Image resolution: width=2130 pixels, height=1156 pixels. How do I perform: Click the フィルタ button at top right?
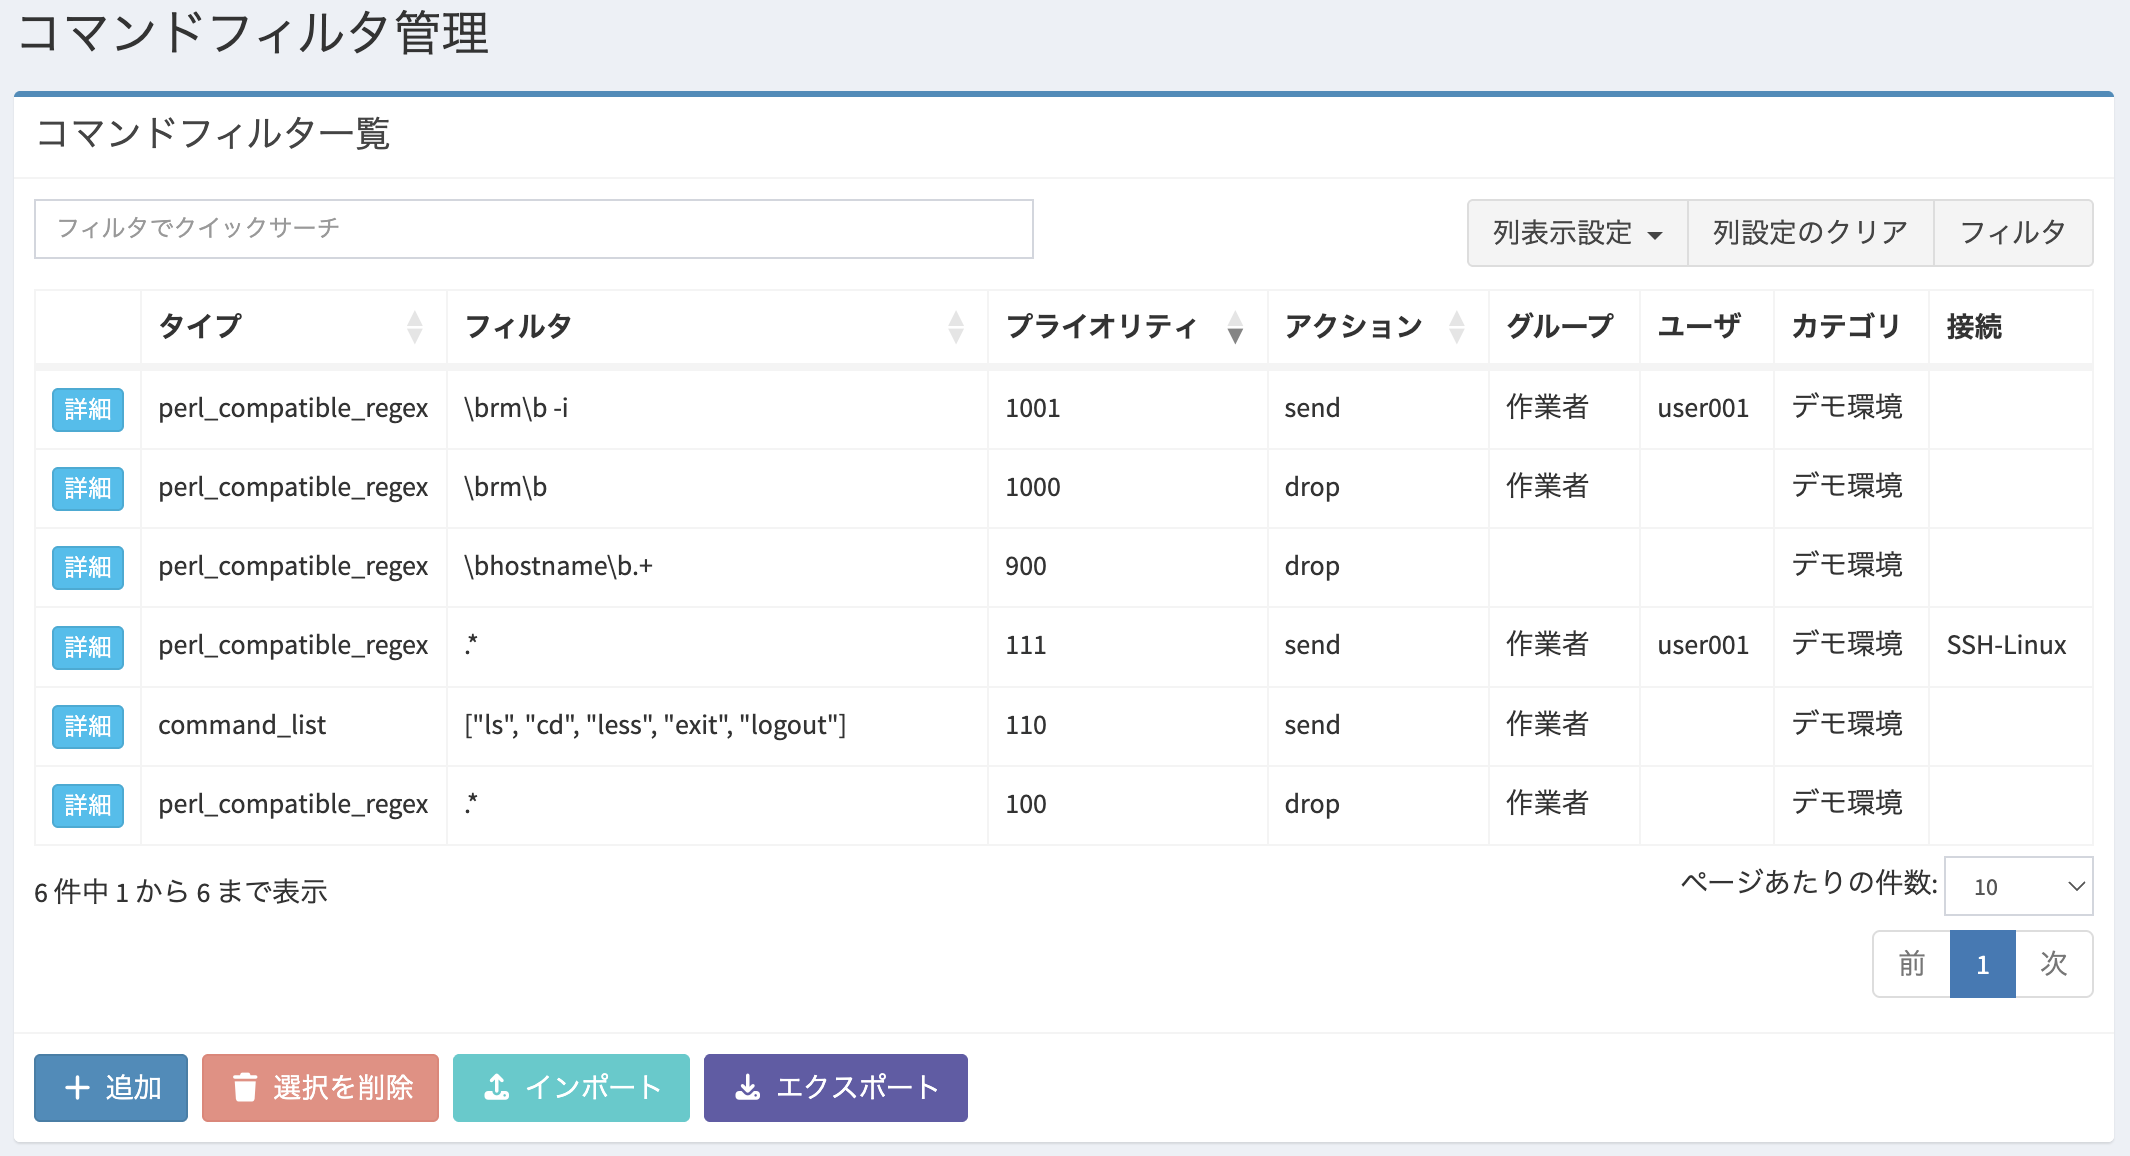2012,233
